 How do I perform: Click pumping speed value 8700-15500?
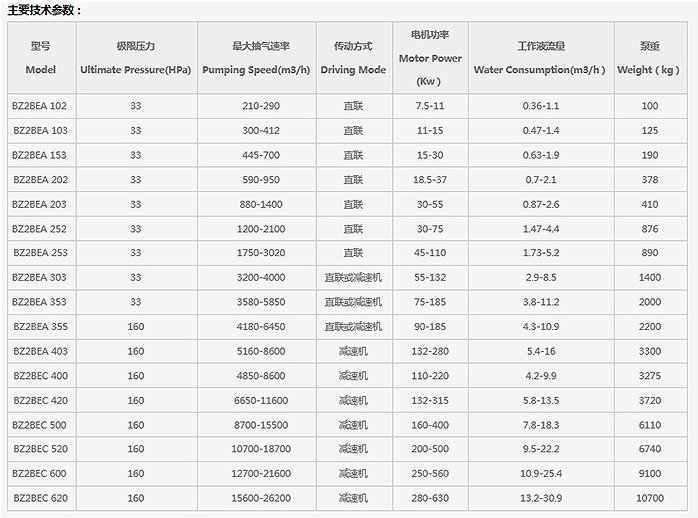click(257, 424)
